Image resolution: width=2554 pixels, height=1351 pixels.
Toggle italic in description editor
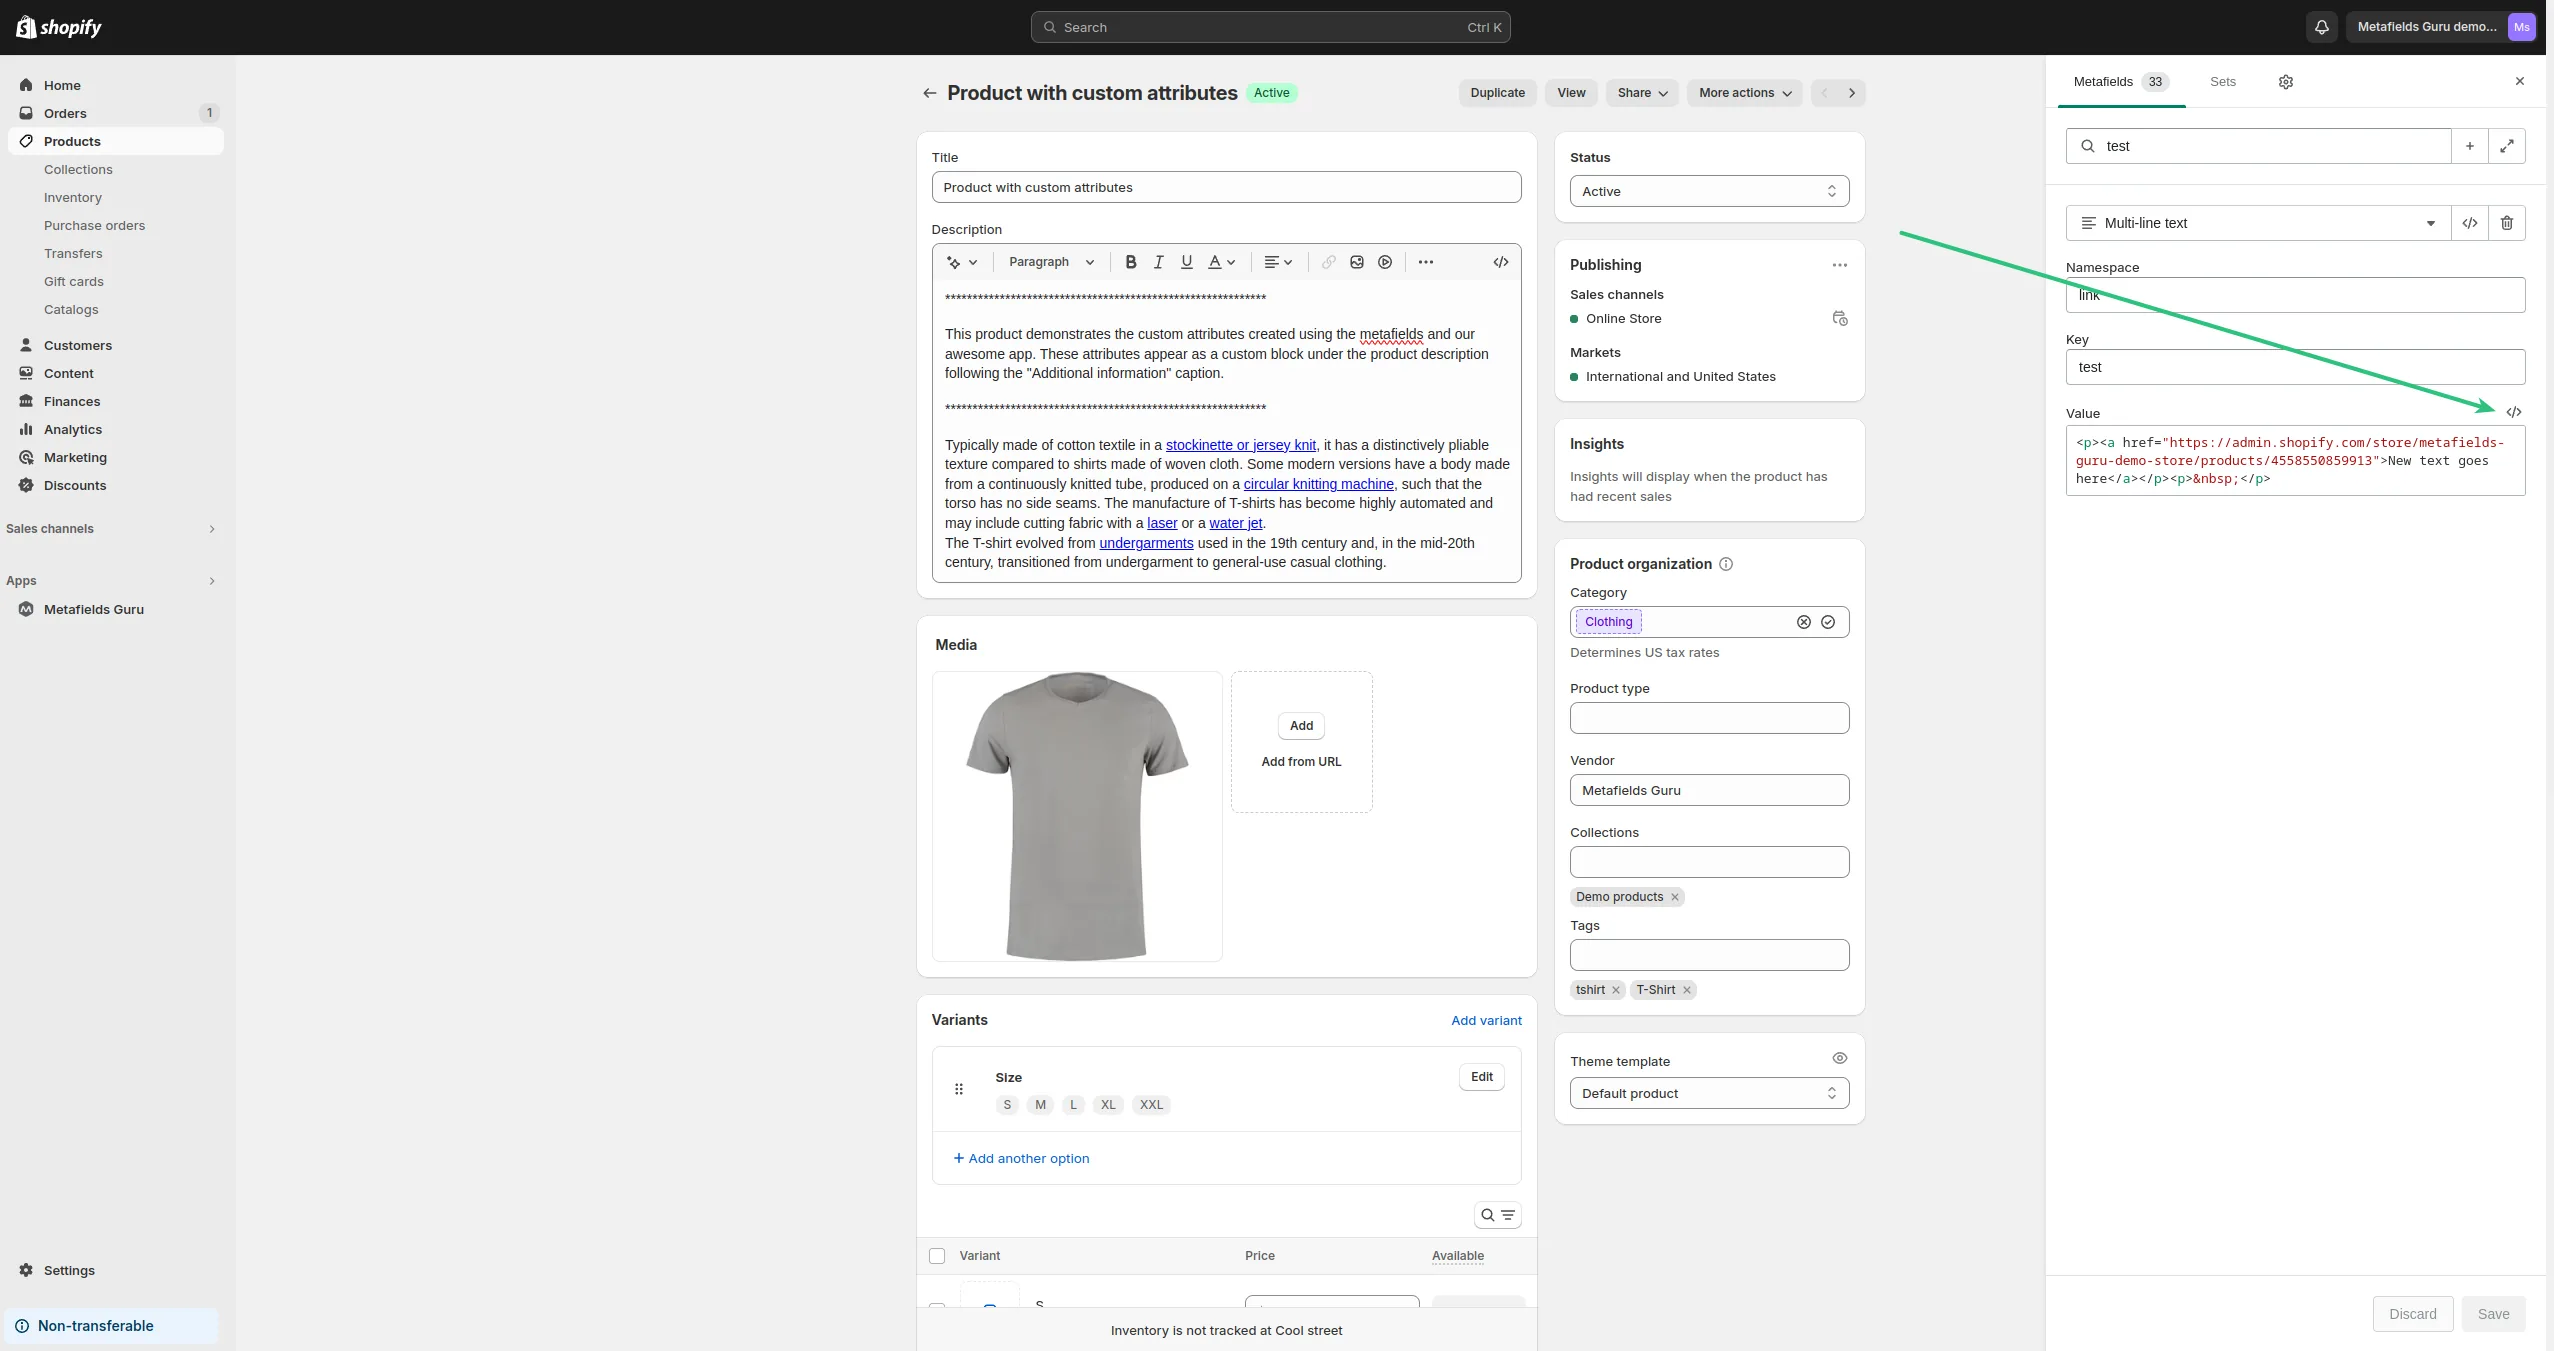tap(1158, 262)
